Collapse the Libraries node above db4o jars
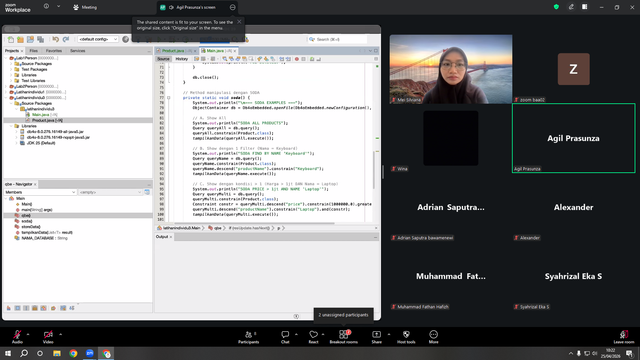 (x=11, y=126)
